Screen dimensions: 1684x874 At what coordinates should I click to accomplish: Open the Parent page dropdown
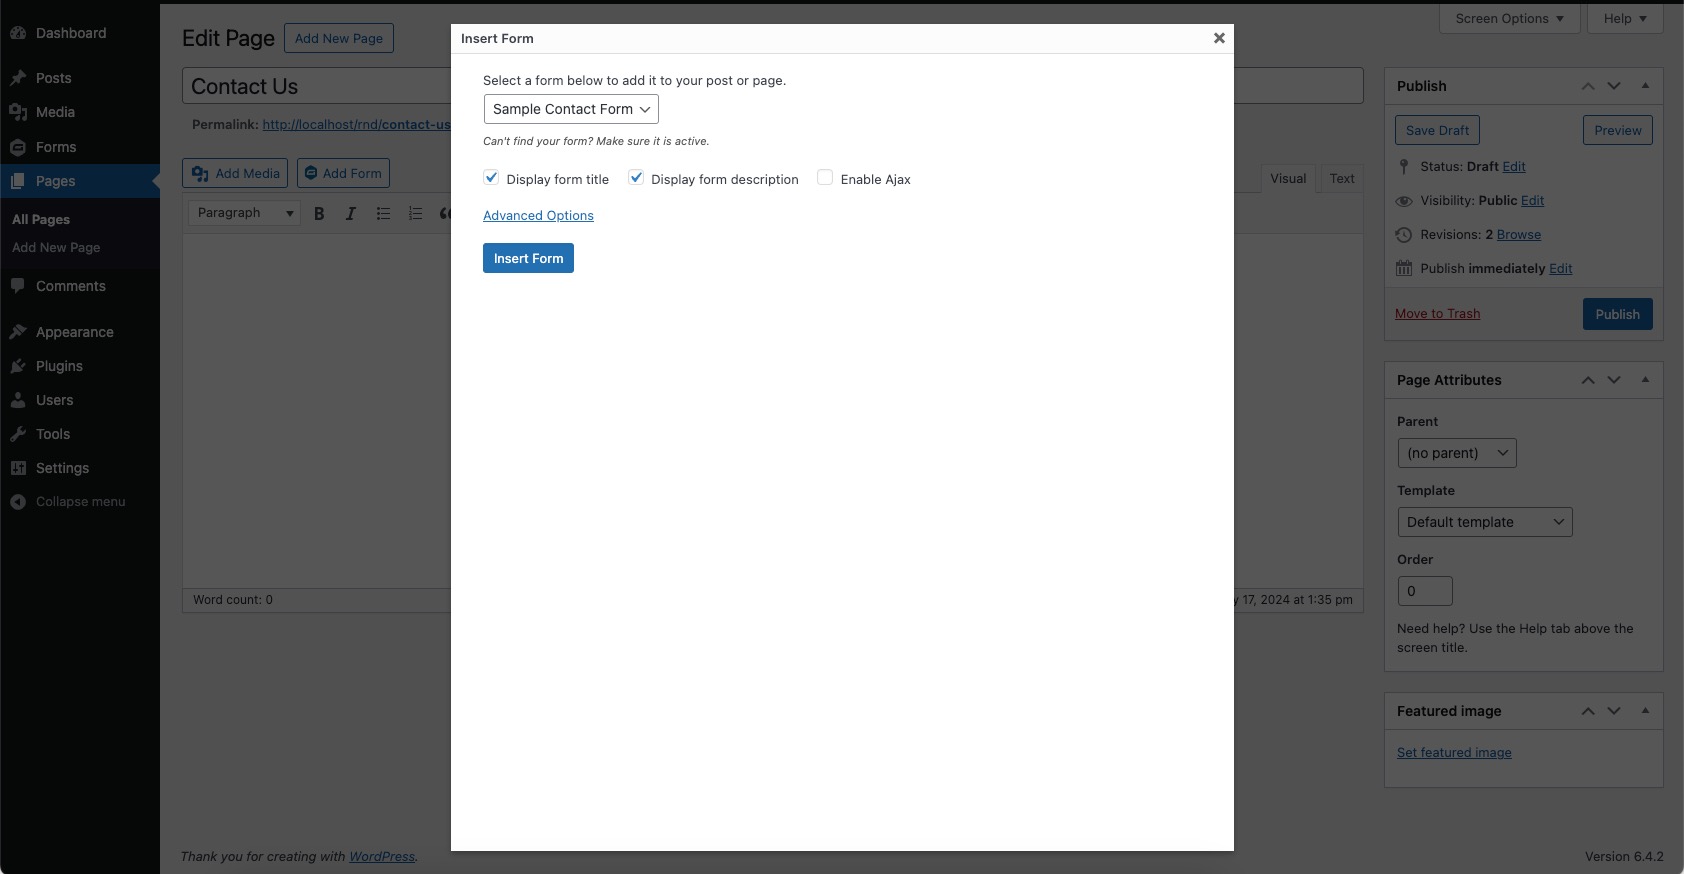coord(1457,453)
